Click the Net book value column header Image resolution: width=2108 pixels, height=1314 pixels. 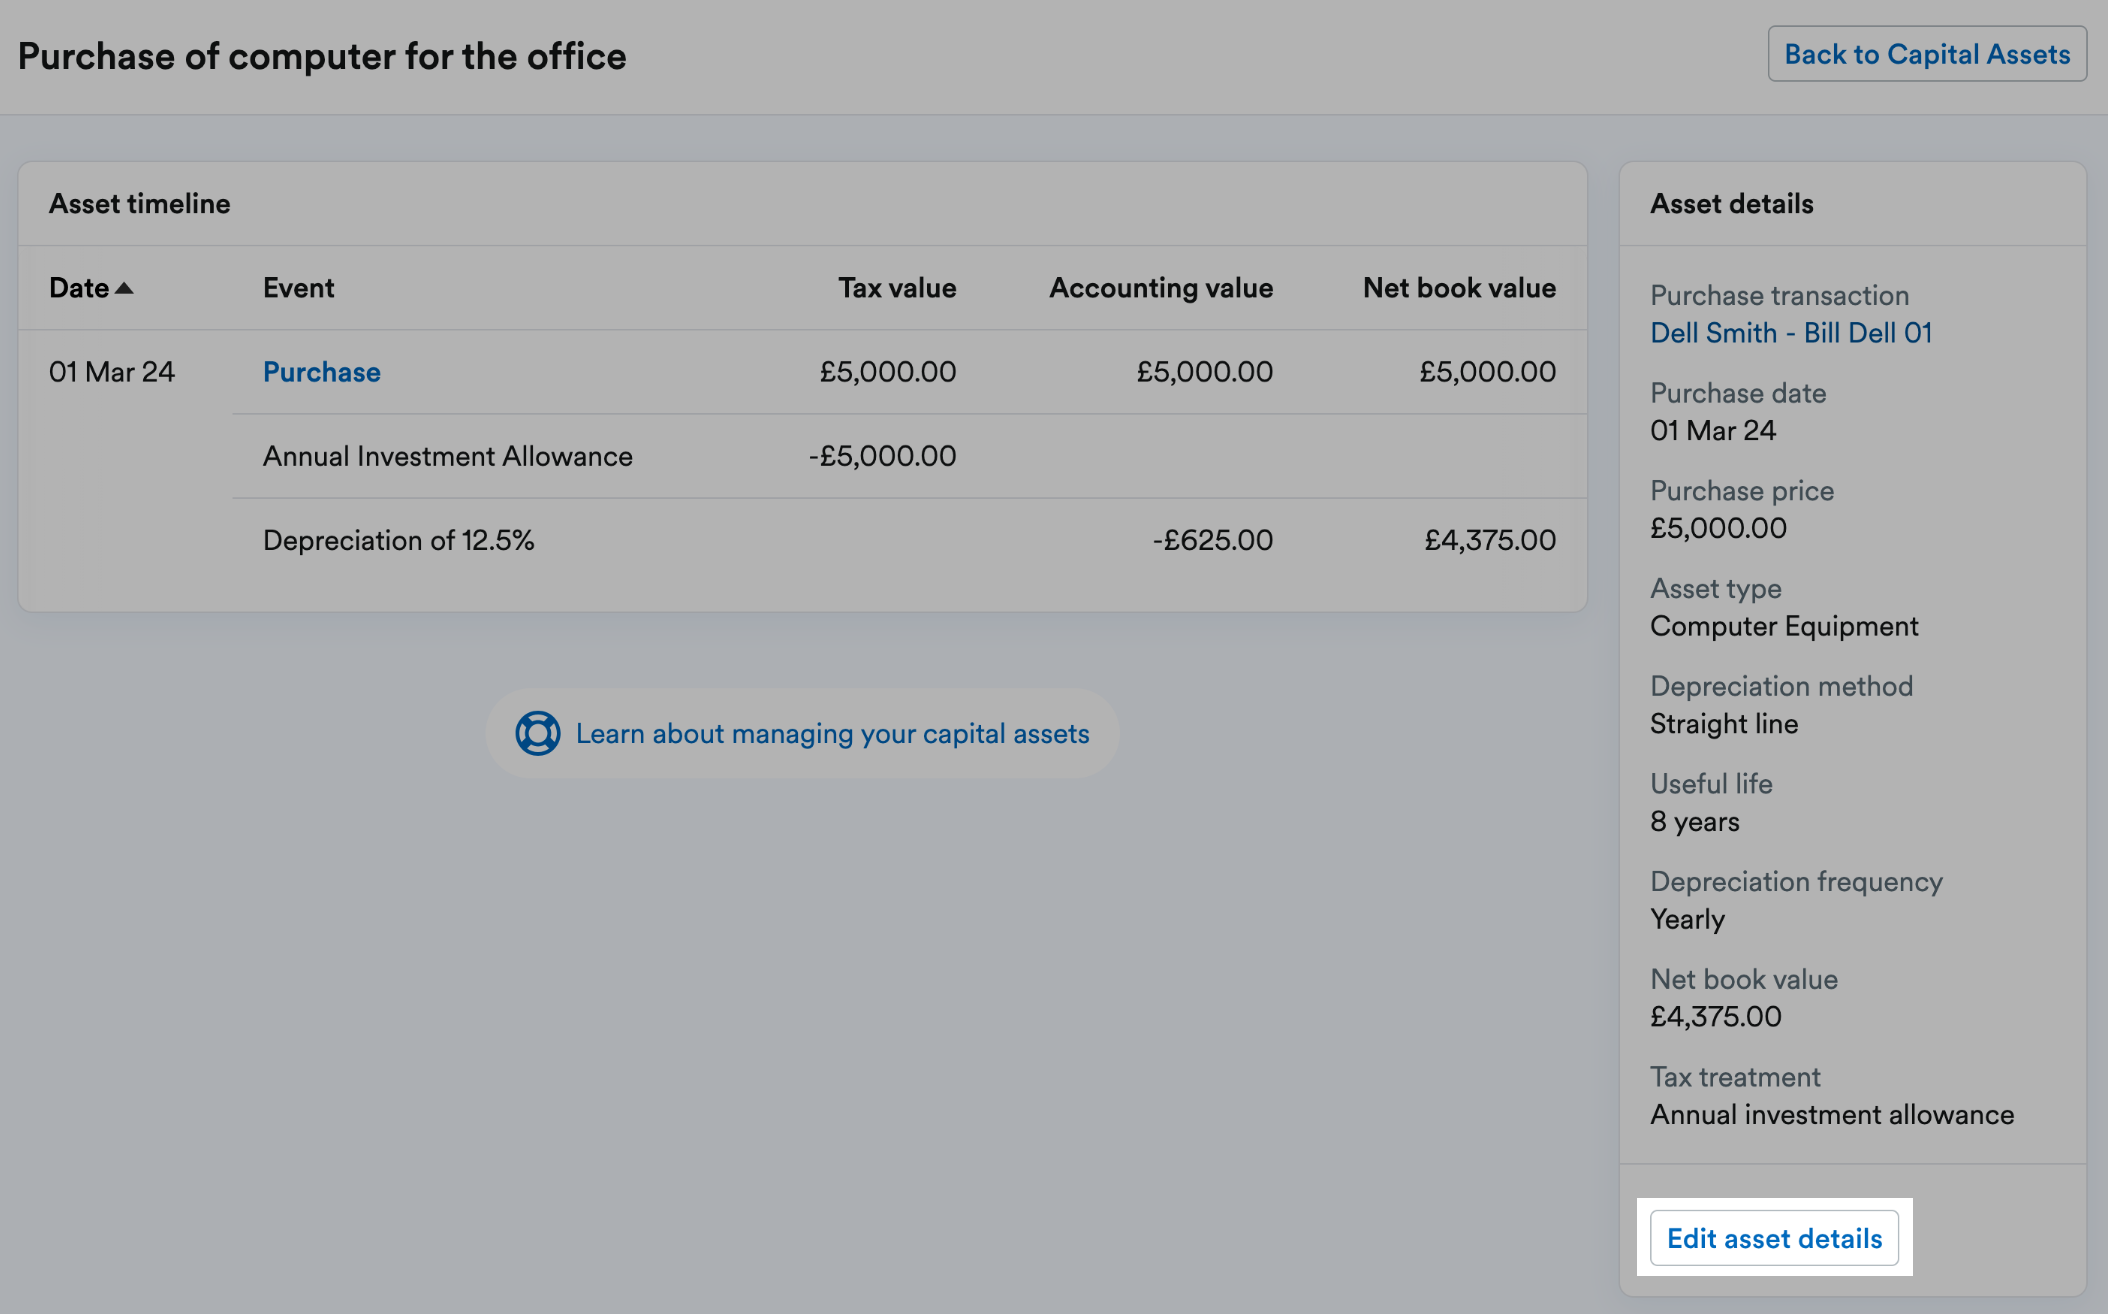point(1459,288)
